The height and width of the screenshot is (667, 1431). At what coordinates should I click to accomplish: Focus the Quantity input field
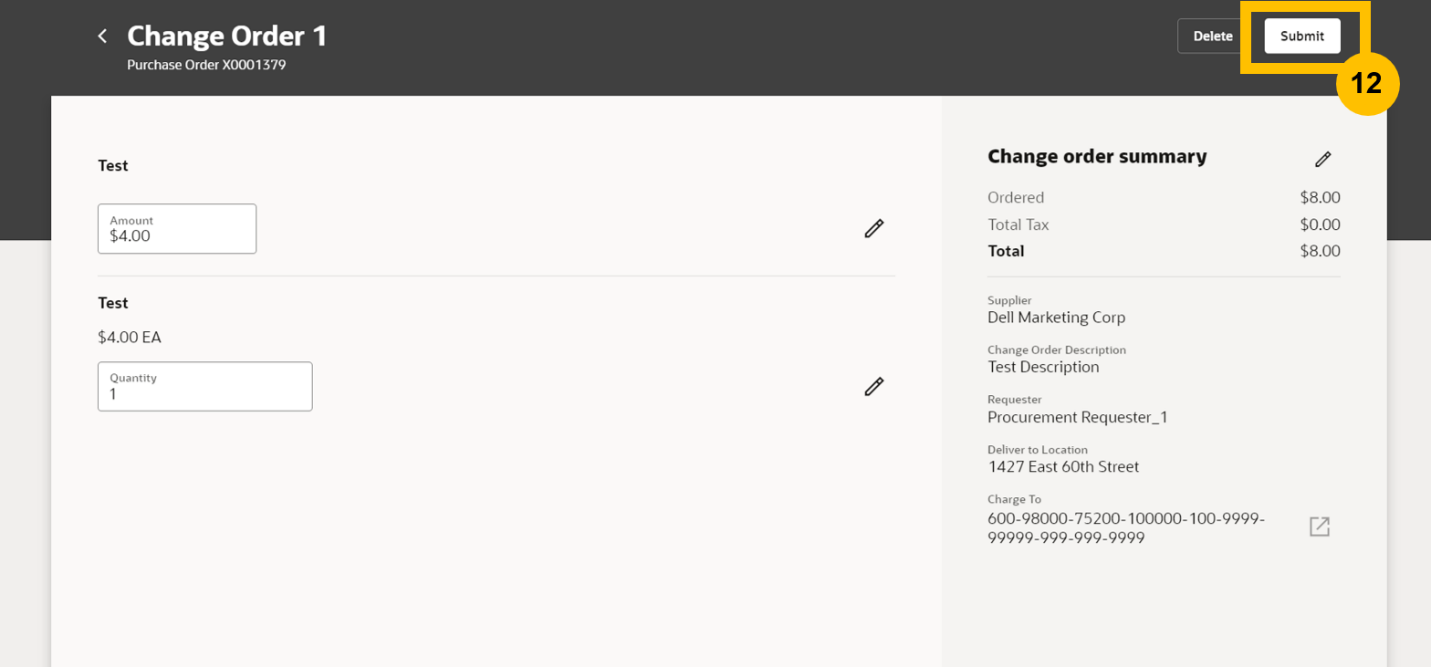click(205, 387)
